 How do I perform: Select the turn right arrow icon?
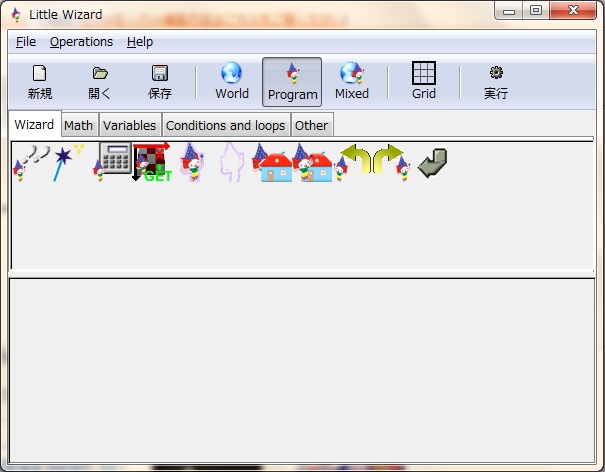click(391, 162)
